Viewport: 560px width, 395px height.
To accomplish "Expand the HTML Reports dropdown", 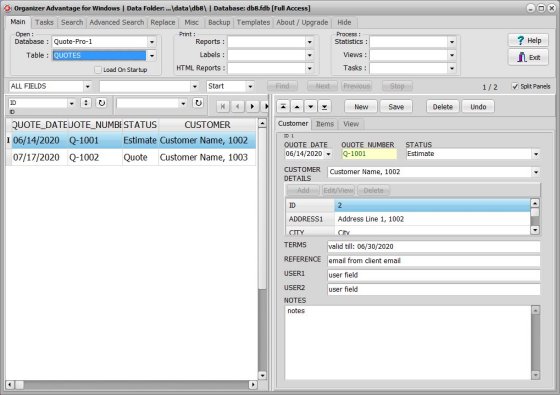I will pos(310,68).
